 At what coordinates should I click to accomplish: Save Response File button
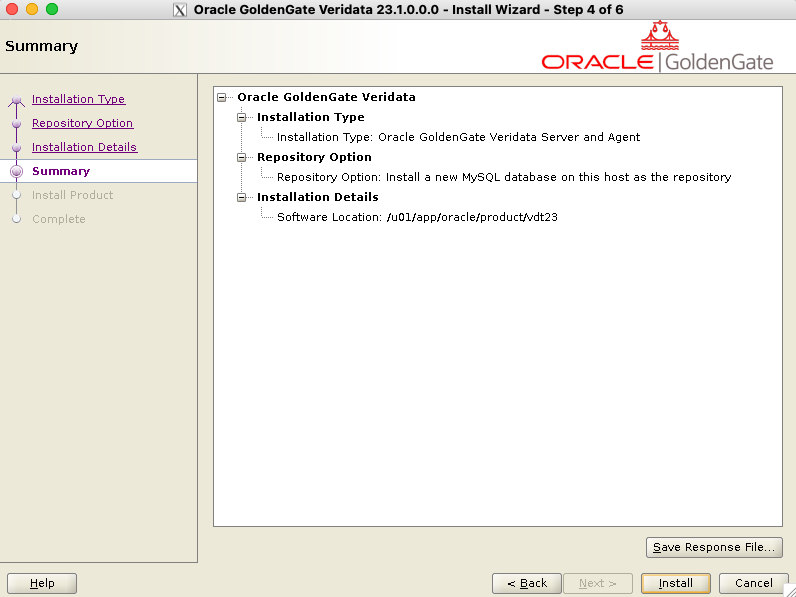(714, 548)
